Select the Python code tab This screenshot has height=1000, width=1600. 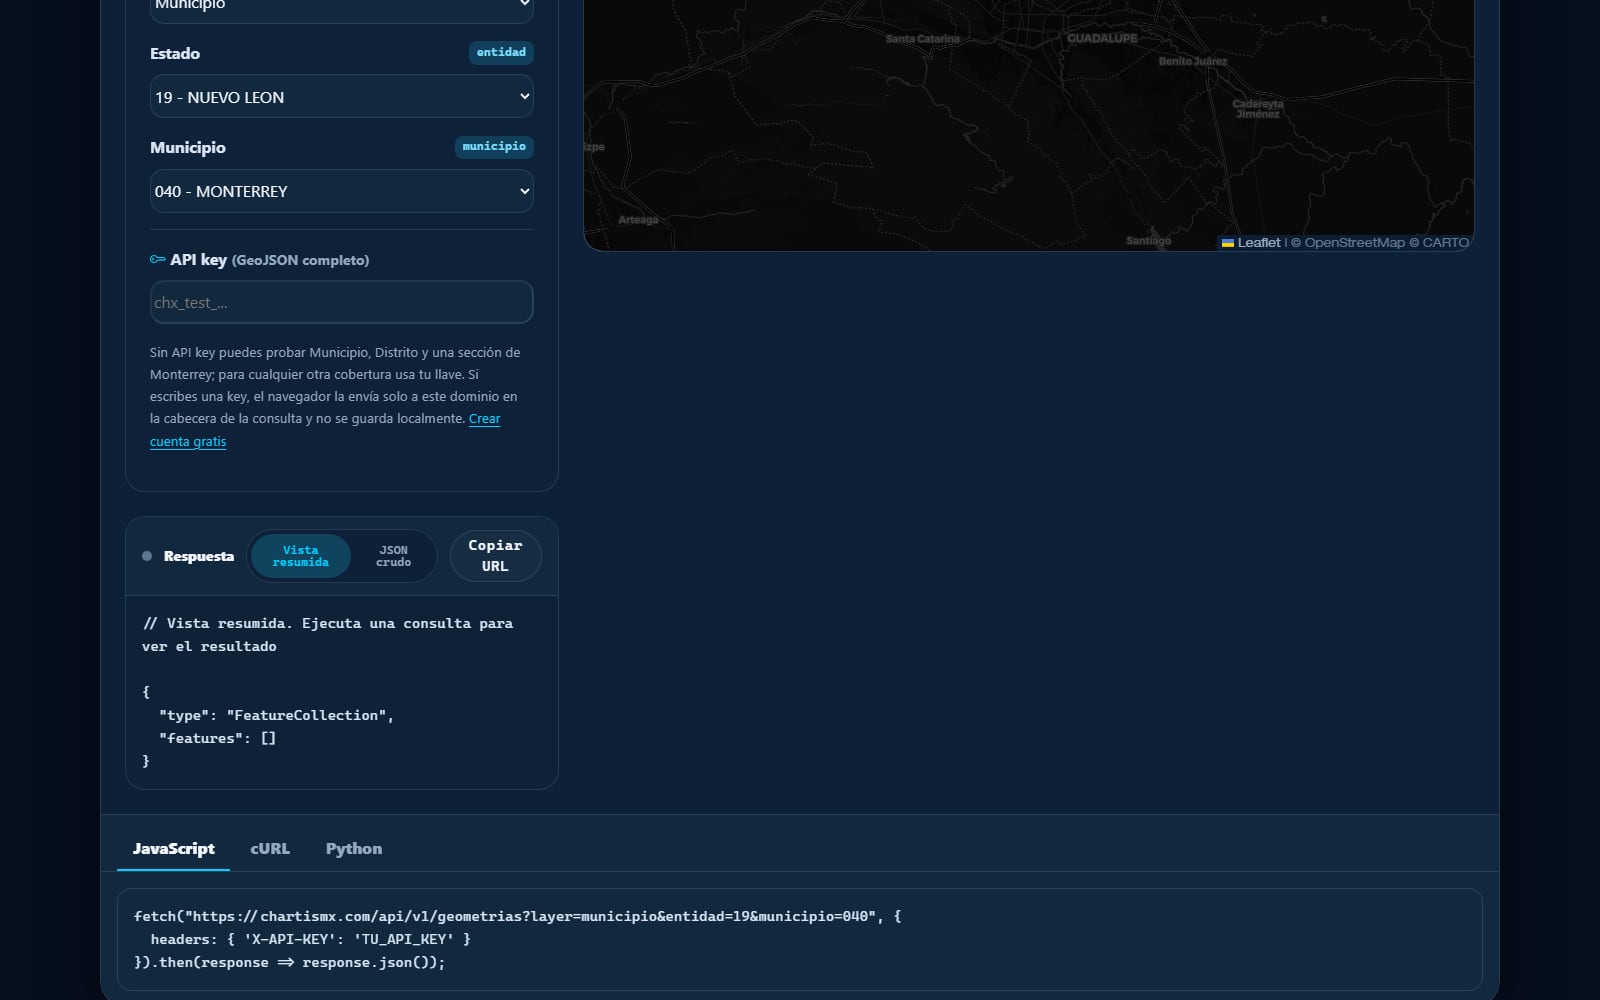pos(354,849)
